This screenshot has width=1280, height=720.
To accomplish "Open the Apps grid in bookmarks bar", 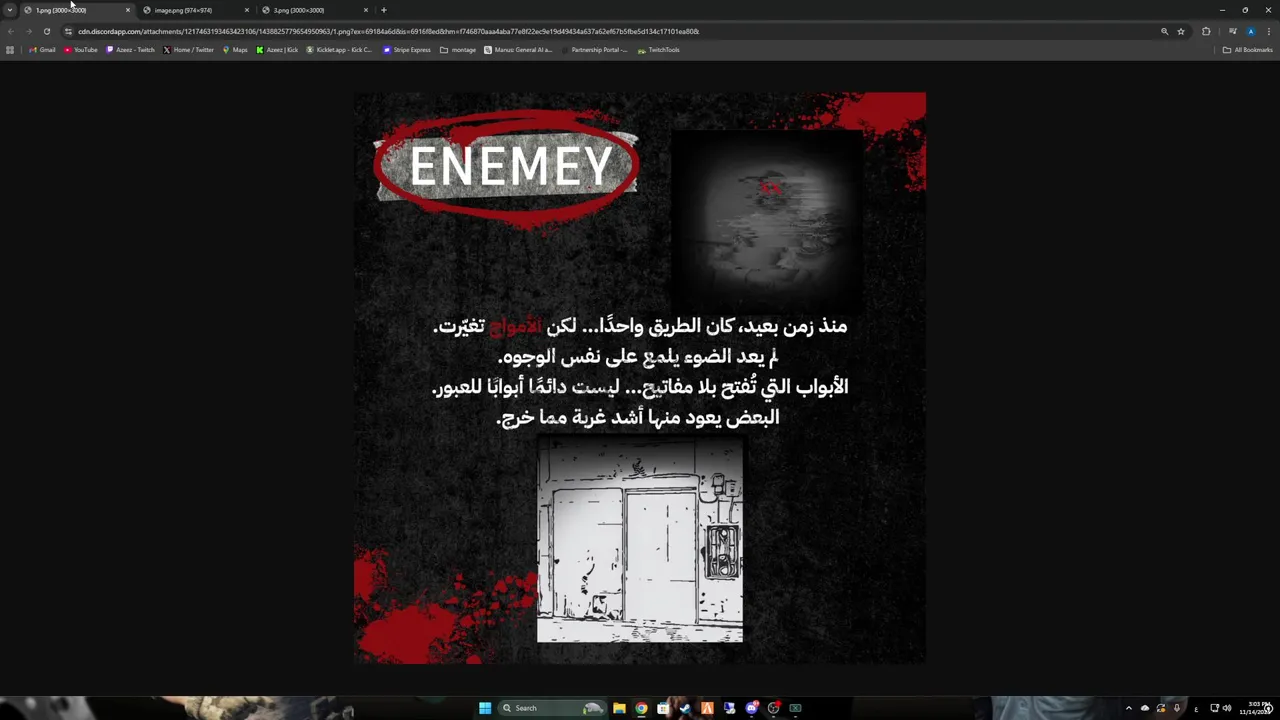I will point(10,50).
